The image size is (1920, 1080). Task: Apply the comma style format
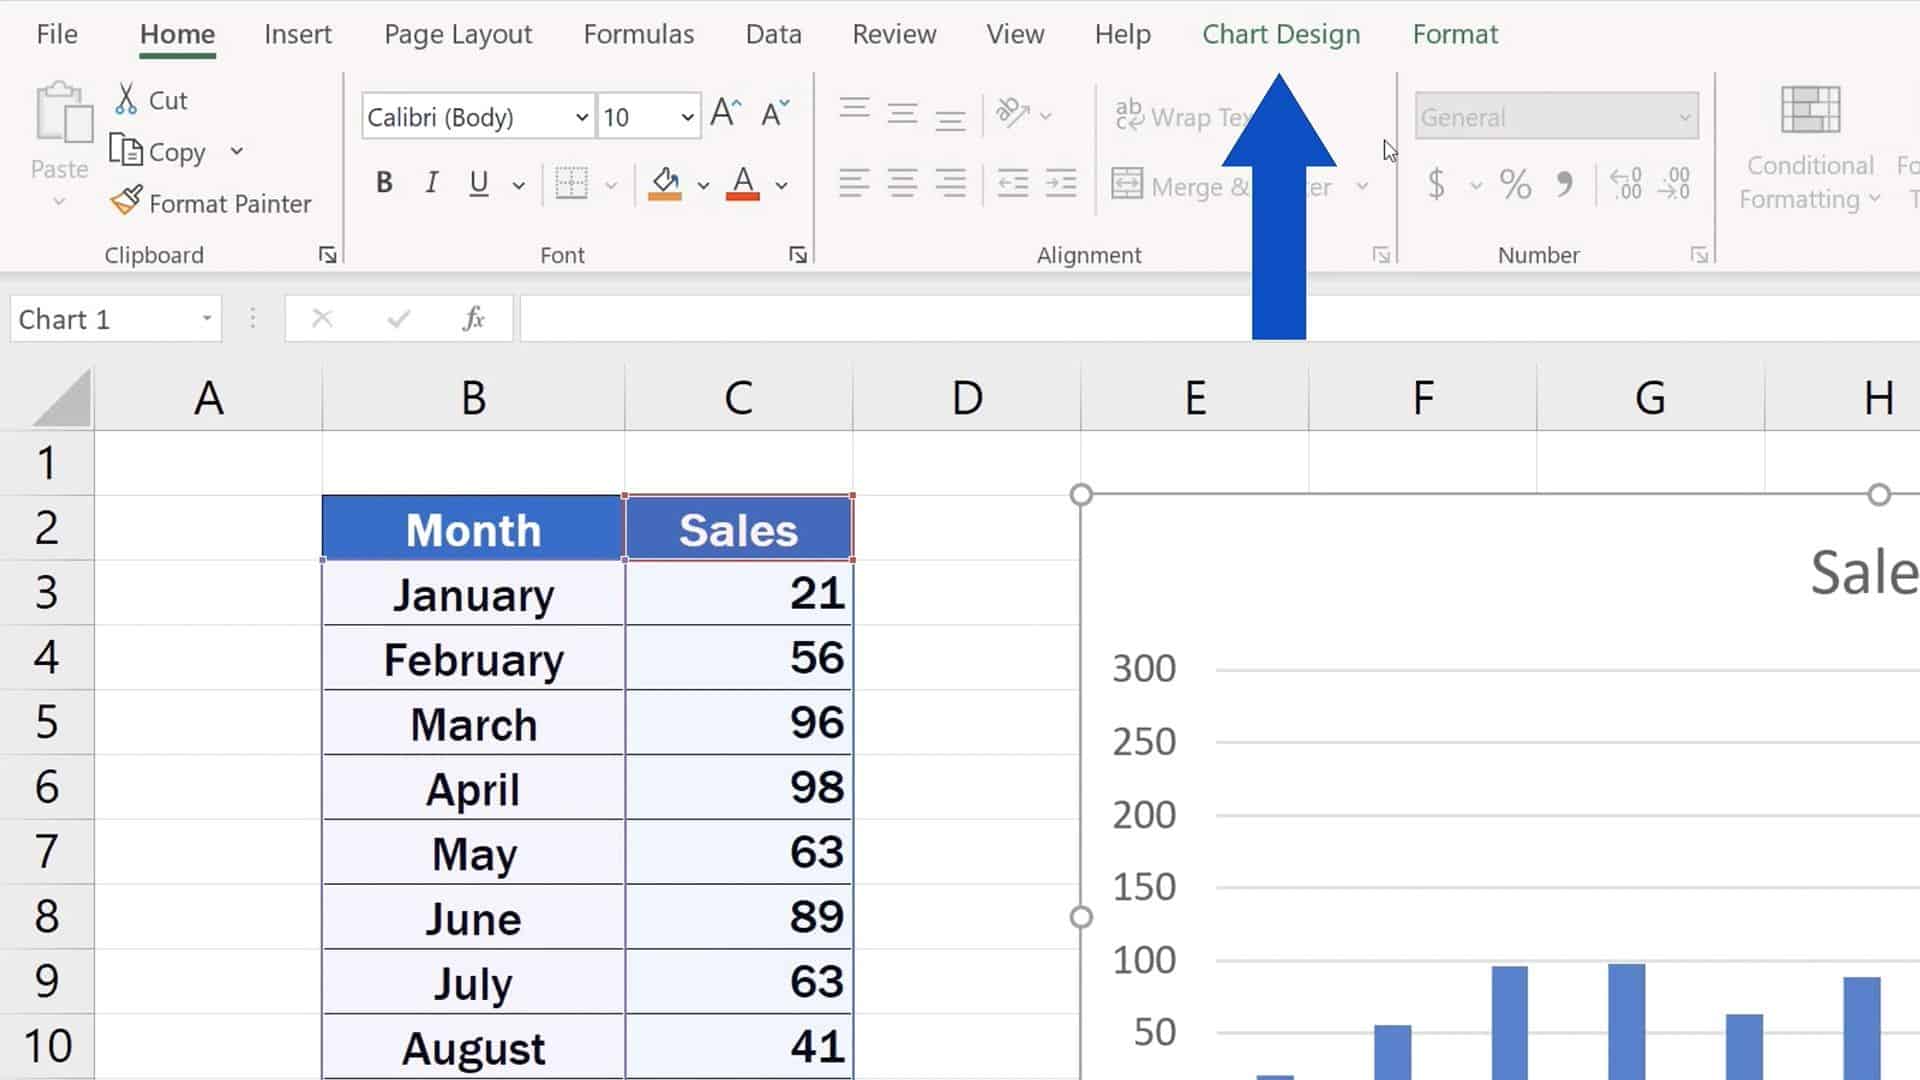point(1564,183)
